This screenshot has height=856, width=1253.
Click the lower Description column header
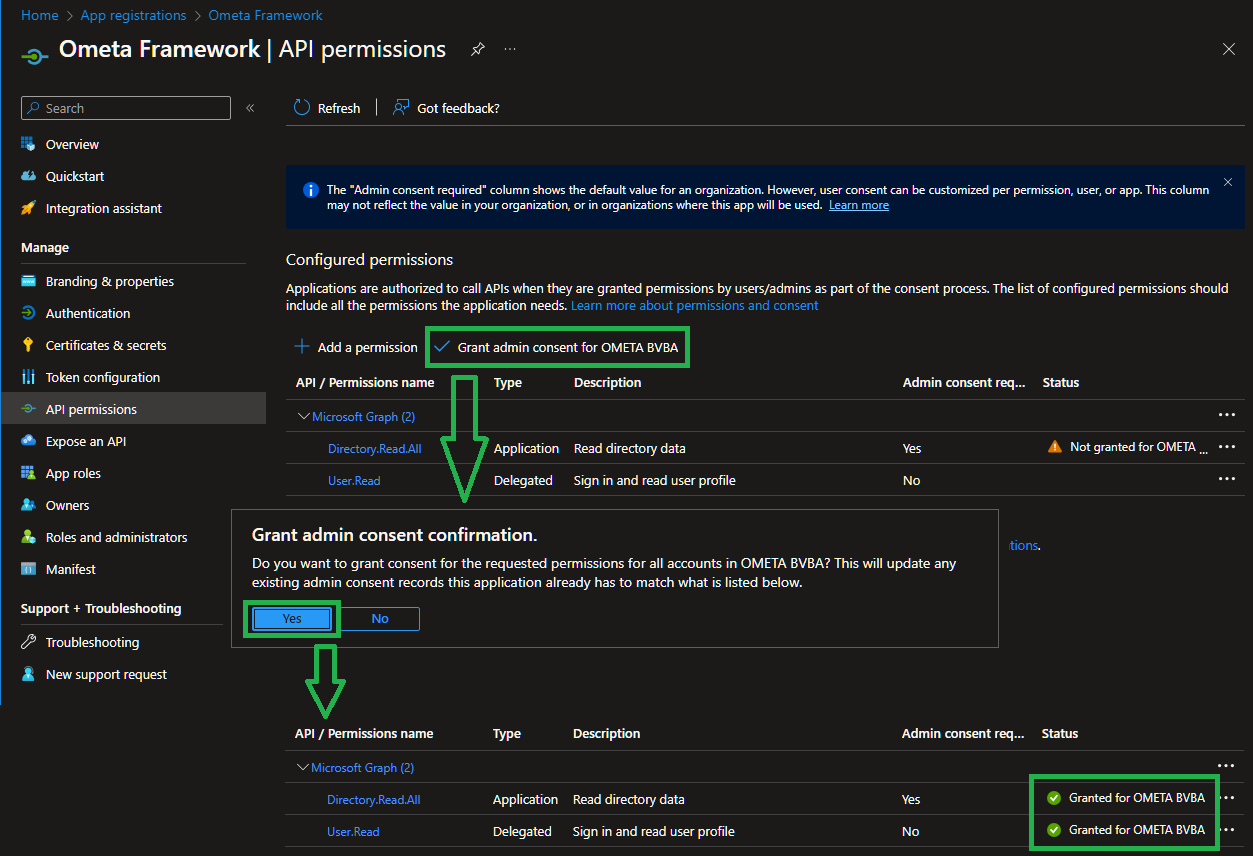click(x=607, y=733)
